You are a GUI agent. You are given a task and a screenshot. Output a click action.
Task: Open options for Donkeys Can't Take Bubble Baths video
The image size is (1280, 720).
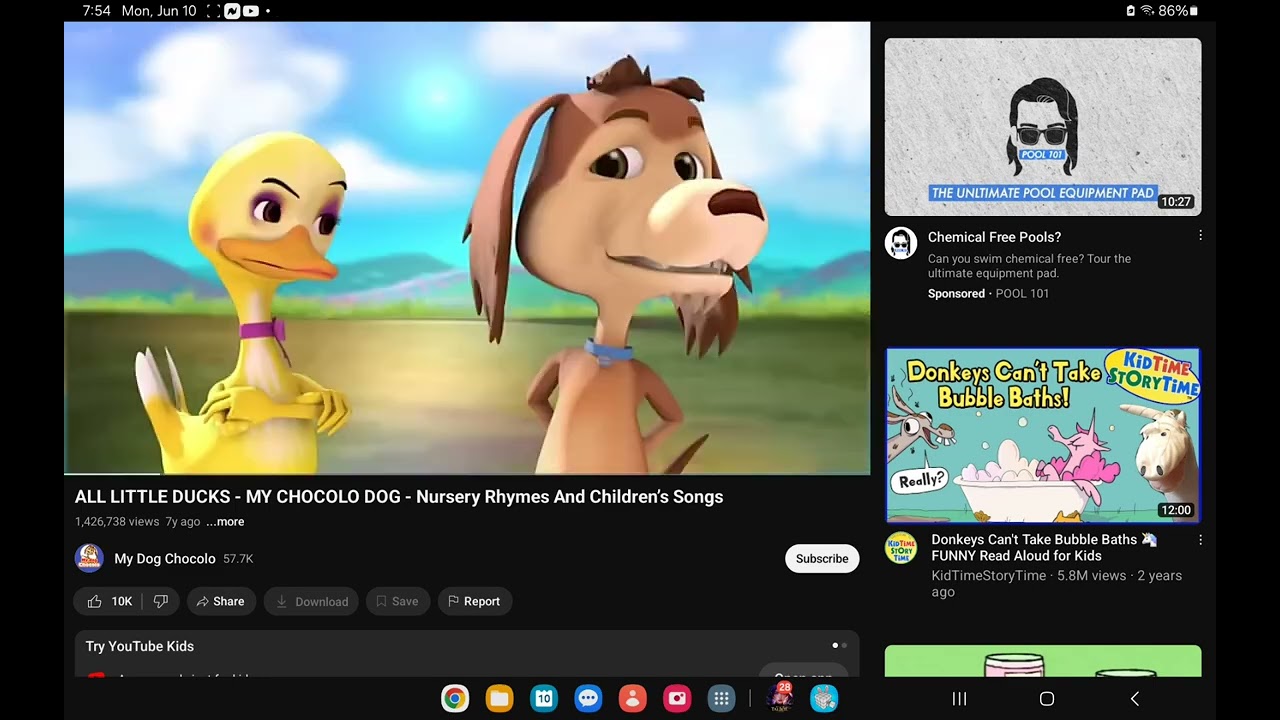pos(1200,540)
